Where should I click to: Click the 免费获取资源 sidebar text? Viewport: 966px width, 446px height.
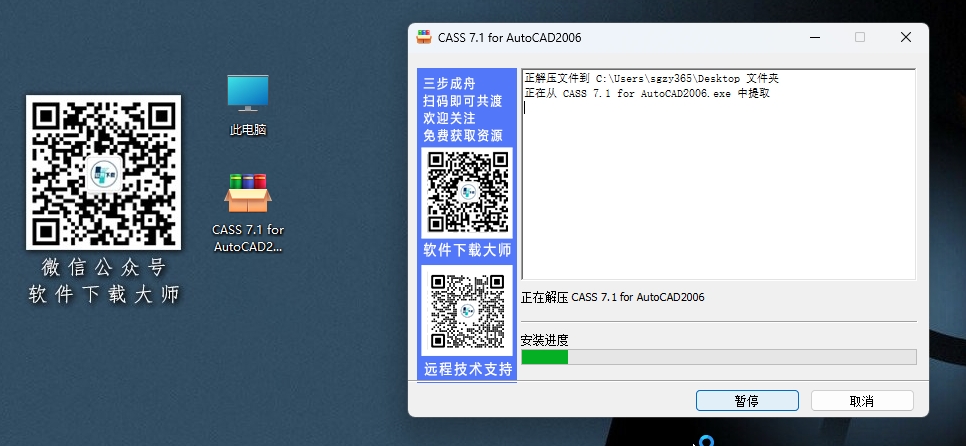pos(463,136)
